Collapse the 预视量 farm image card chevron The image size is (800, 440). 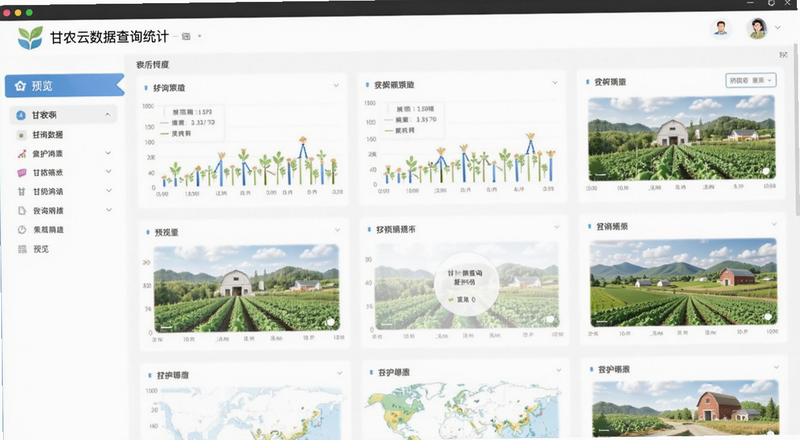(337, 230)
